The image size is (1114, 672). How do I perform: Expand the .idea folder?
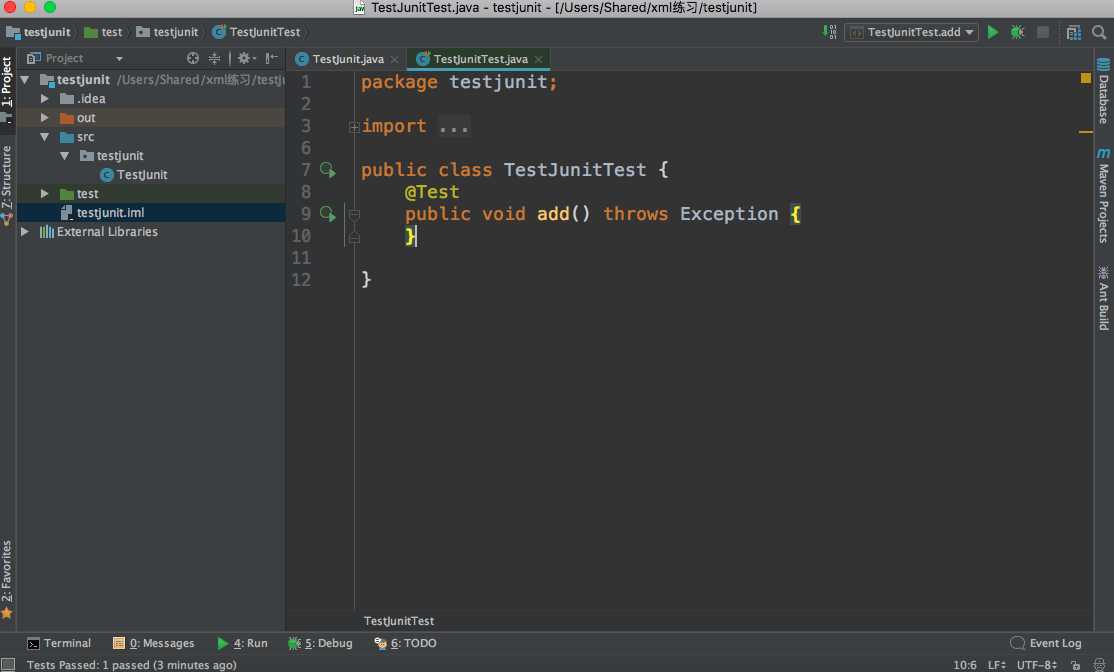pyautogui.click(x=45, y=99)
